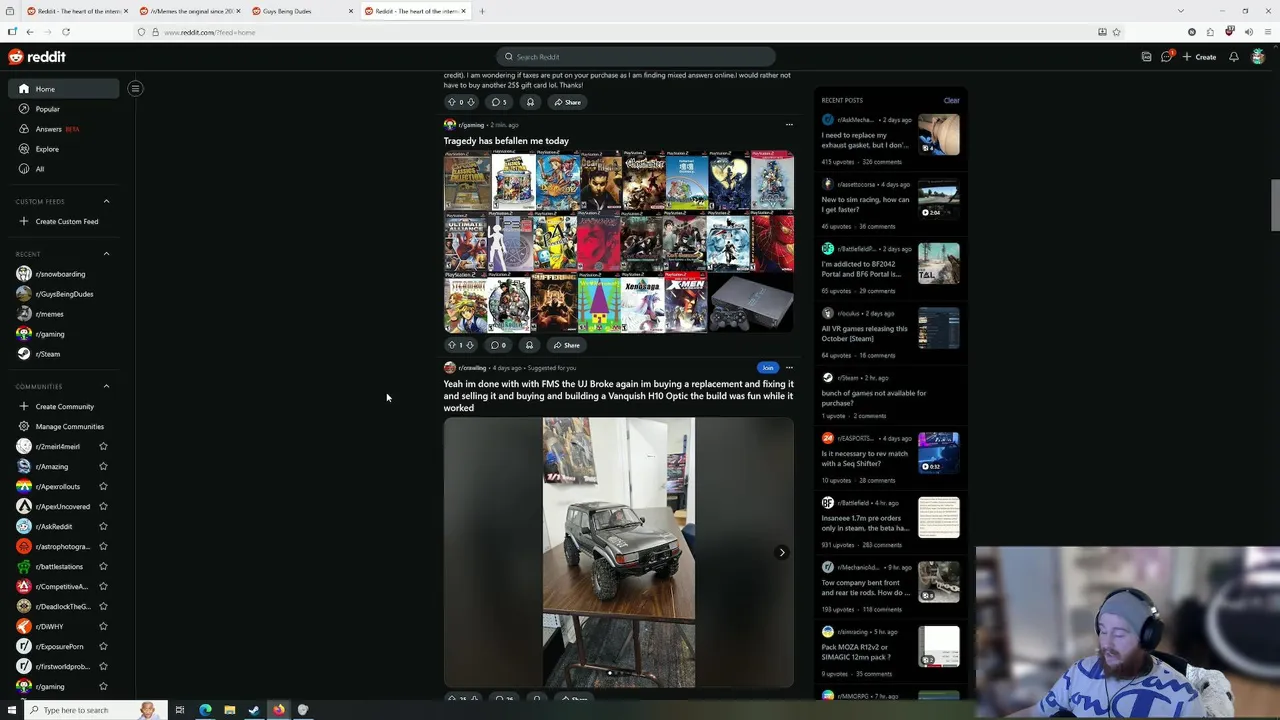
Task: Open Microsoft Edge from Windows taskbar
Action: [x=205, y=710]
